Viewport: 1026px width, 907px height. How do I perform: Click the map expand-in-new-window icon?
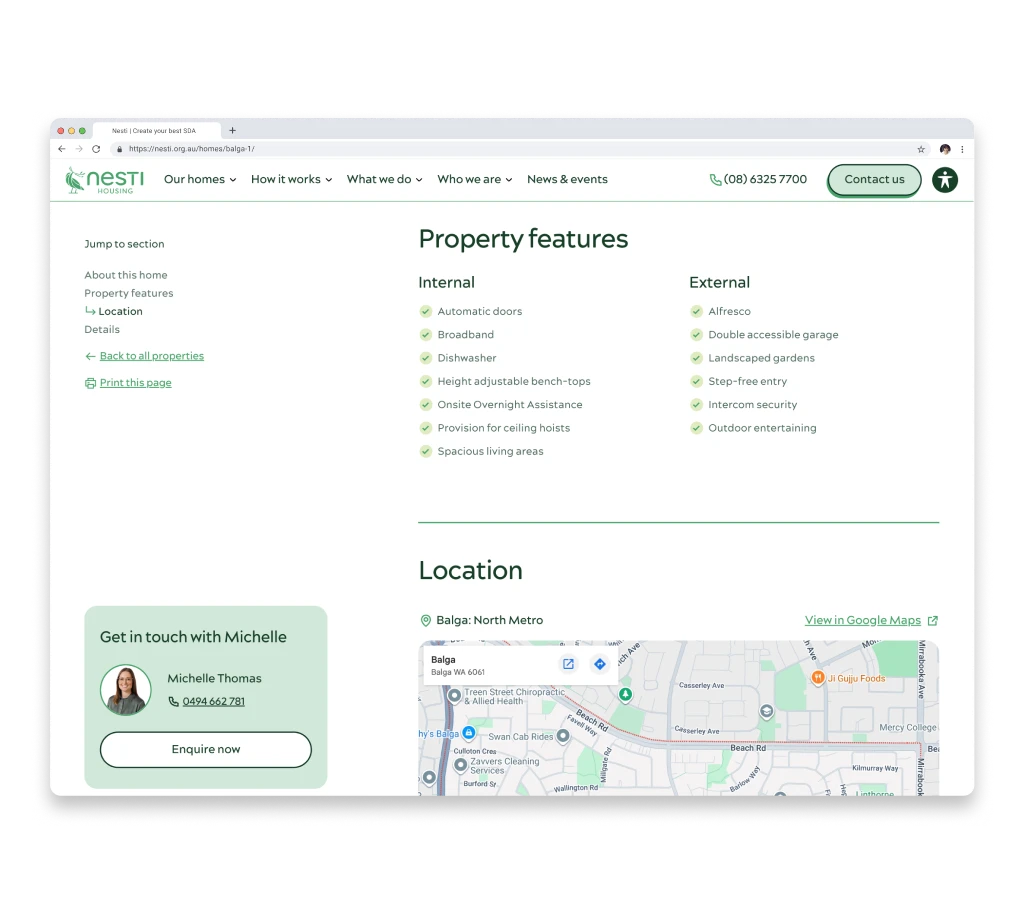pyautogui.click(x=568, y=664)
